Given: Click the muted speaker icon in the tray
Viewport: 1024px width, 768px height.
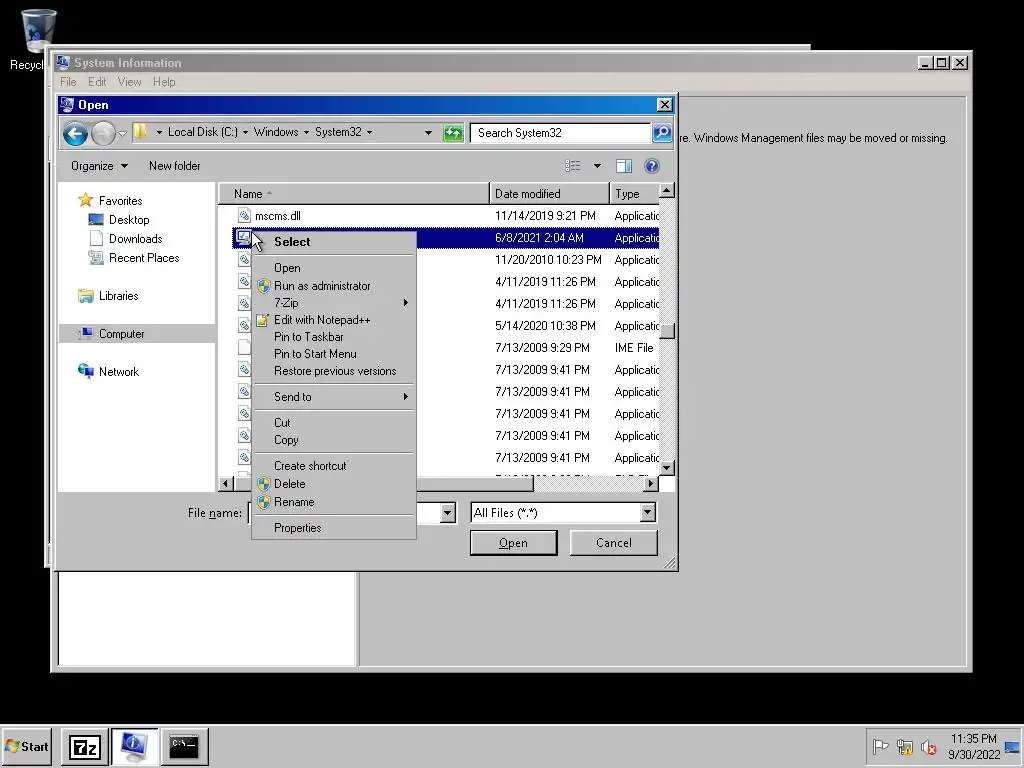Looking at the screenshot, I should (x=928, y=746).
